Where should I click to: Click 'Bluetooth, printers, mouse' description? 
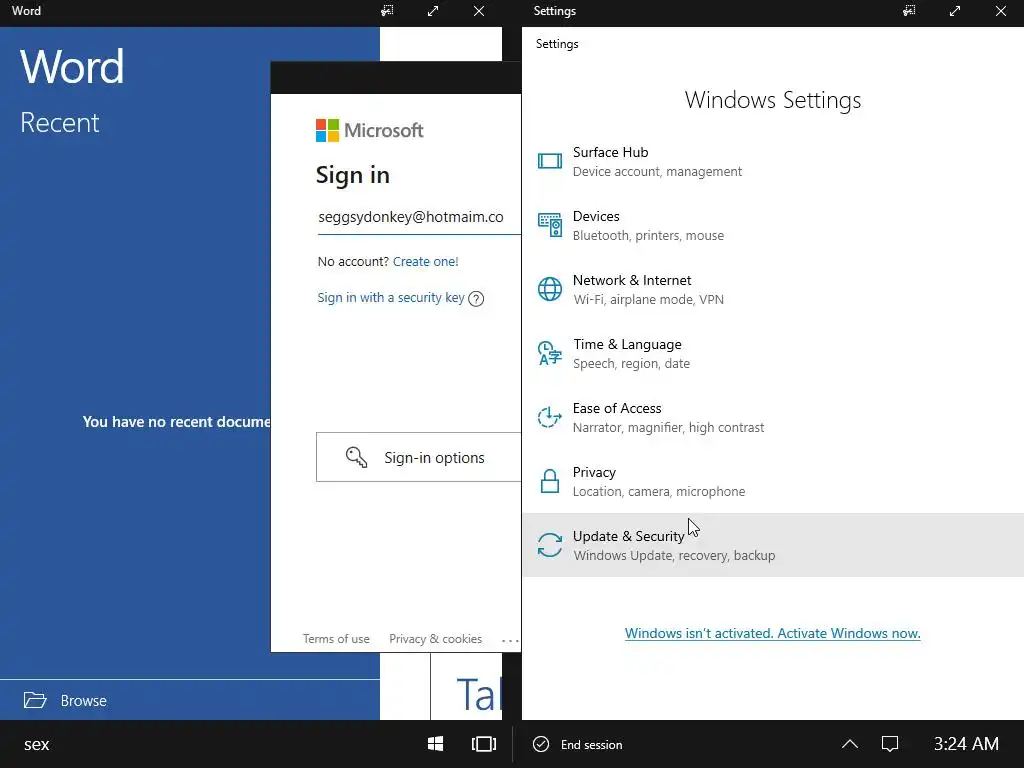coord(648,235)
